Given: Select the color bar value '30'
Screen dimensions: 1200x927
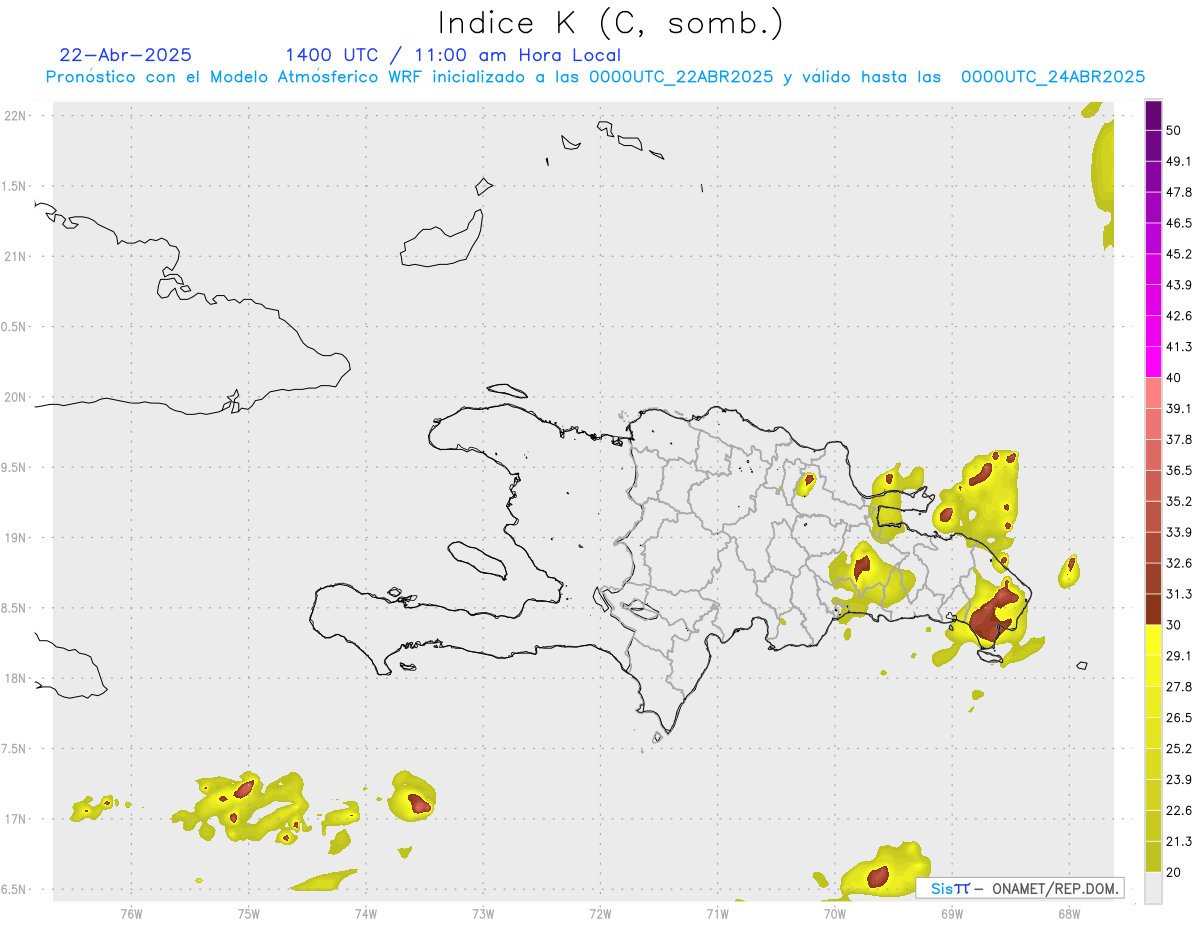Looking at the screenshot, I should click(1174, 625).
